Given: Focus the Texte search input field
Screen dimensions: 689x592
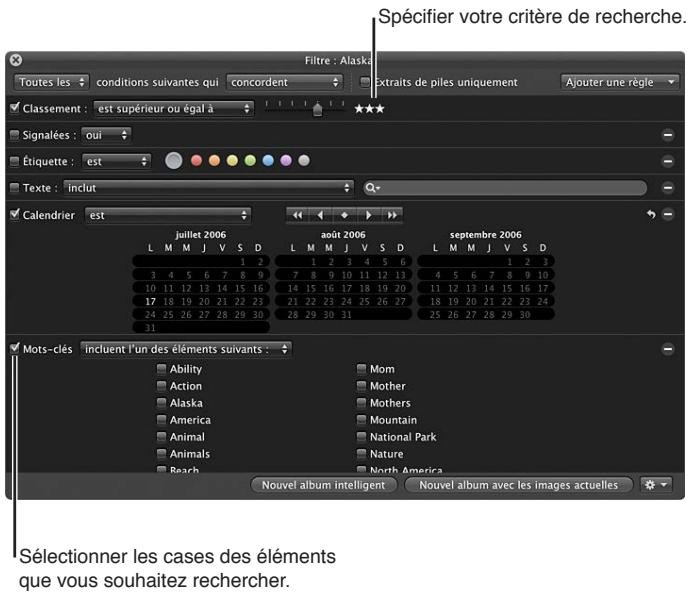Looking at the screenshot, I should click(505, 188).
